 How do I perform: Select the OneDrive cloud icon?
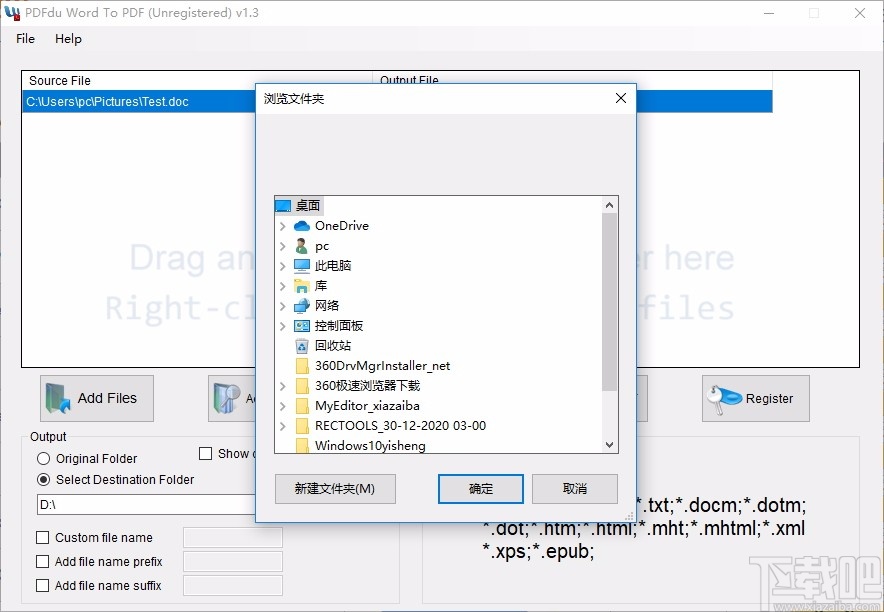coord(302,225)
